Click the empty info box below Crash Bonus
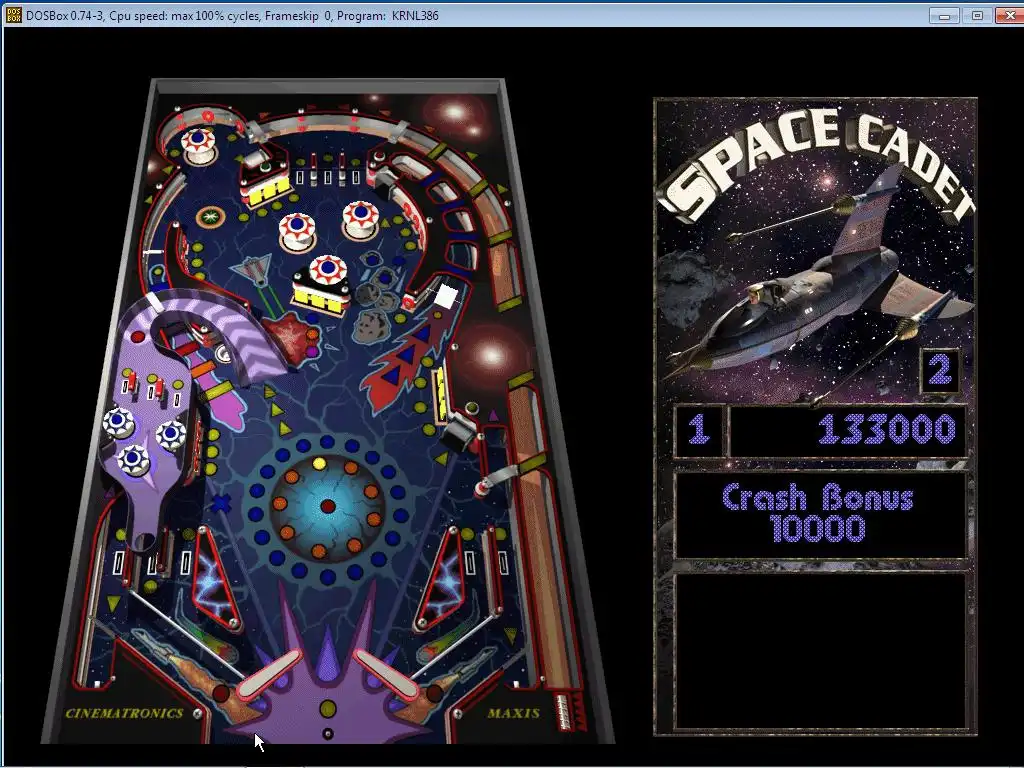The height and width of the screenshot is (768, 1024). pyautogui.click(x=821, y=651)
